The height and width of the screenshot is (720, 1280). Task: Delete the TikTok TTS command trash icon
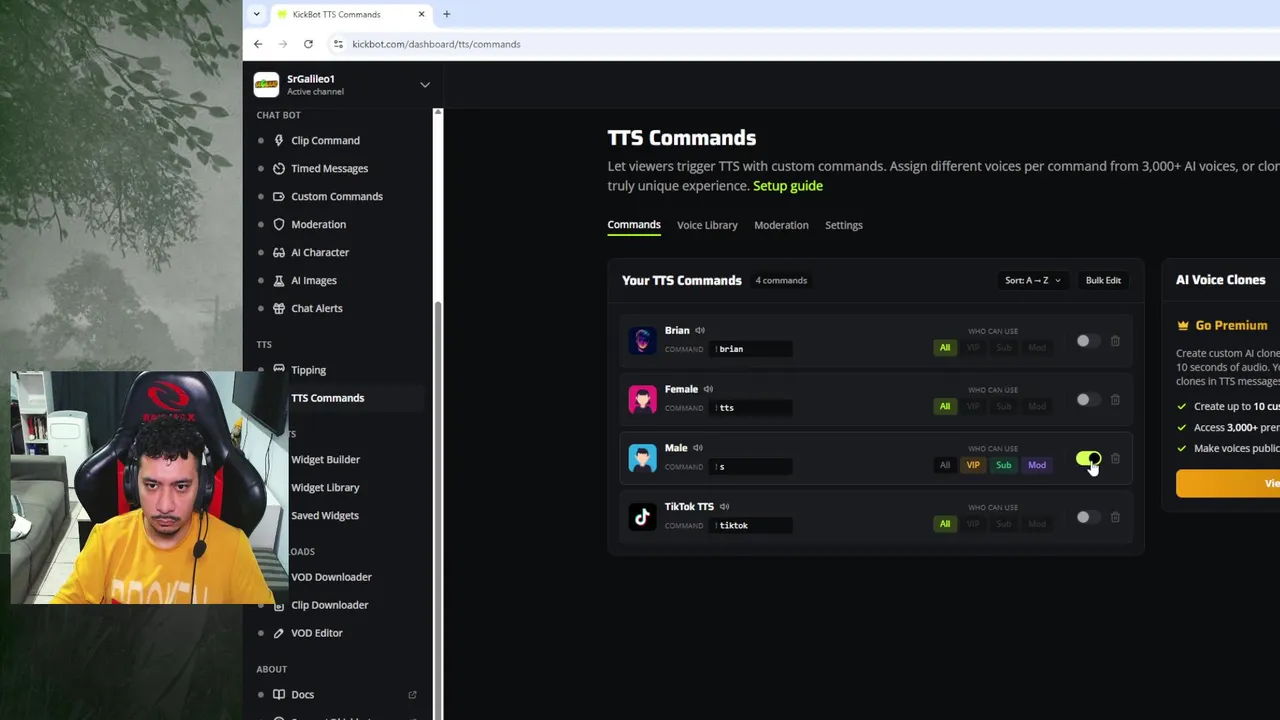click(x=1115, y=517)
